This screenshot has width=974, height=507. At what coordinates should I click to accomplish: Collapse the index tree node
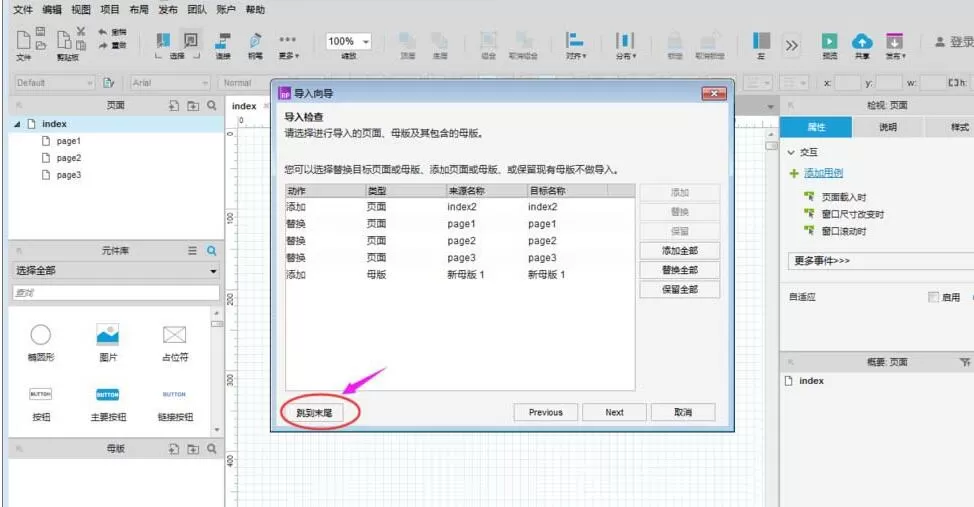17,124
